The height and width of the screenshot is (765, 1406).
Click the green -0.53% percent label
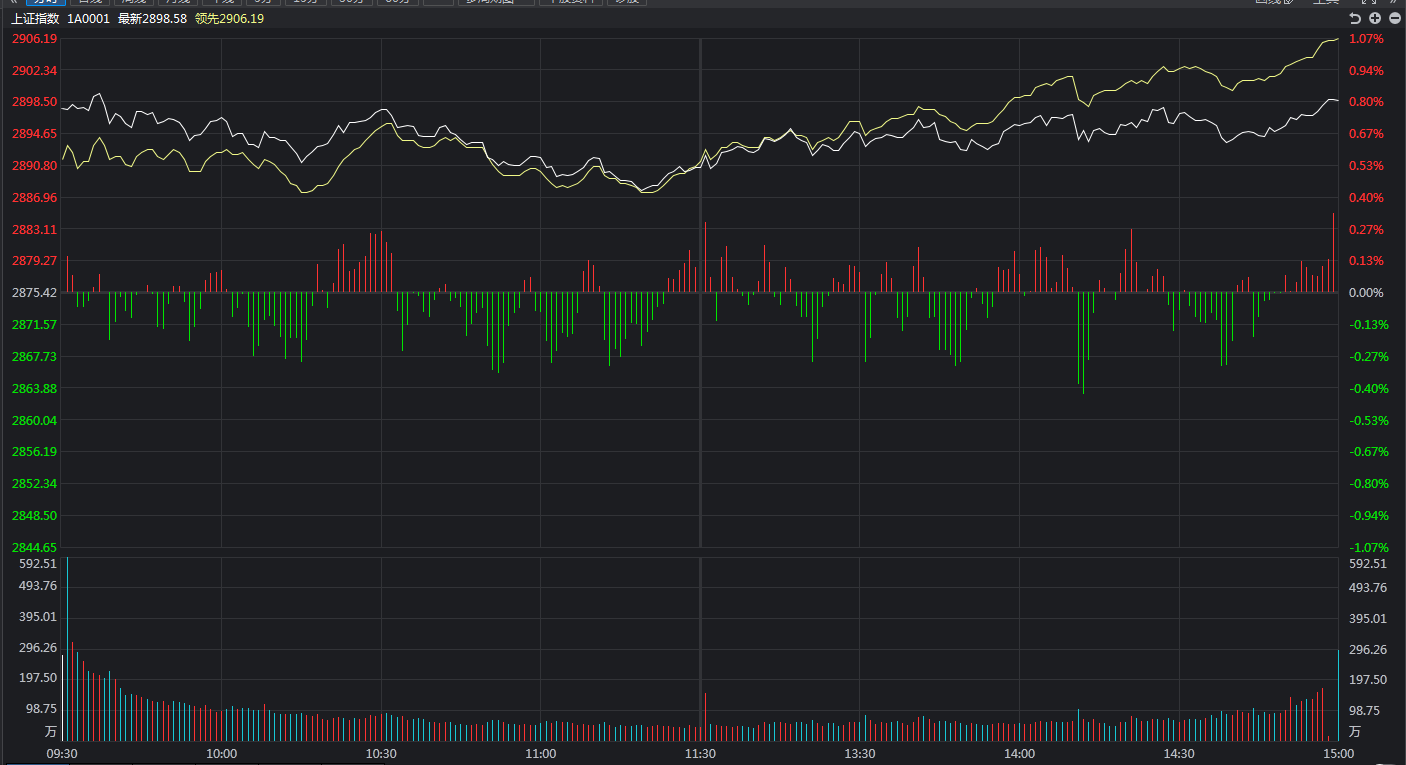tap(1368, 420)
